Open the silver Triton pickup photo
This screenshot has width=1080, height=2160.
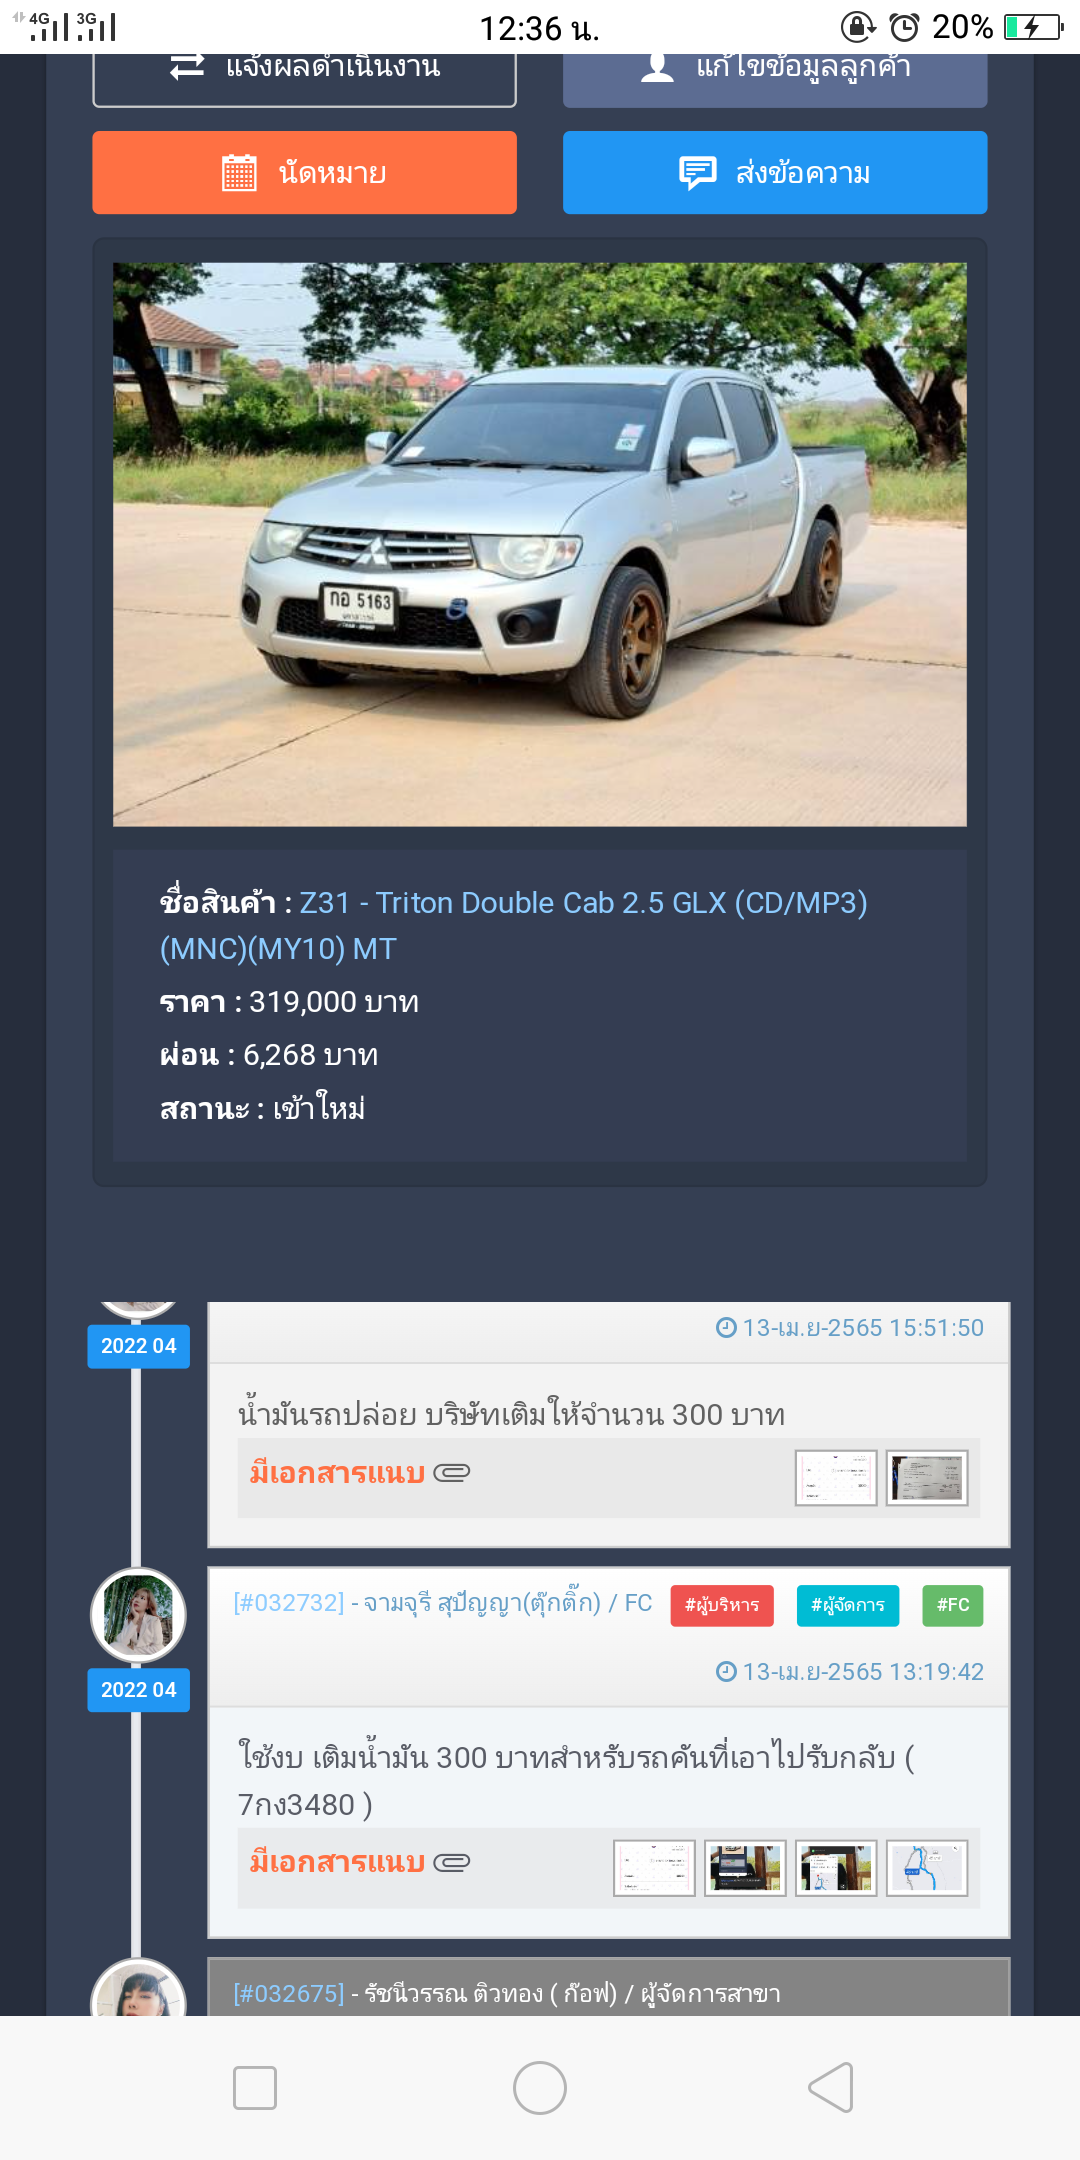pyautogui.click(x=540, y=544)
